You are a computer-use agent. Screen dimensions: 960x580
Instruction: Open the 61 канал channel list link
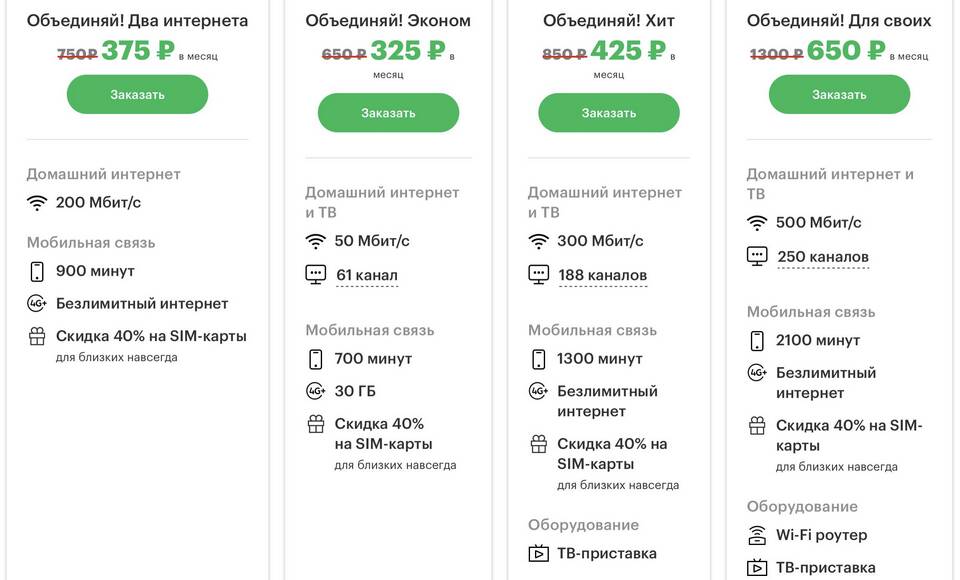[x=366, y=275]
